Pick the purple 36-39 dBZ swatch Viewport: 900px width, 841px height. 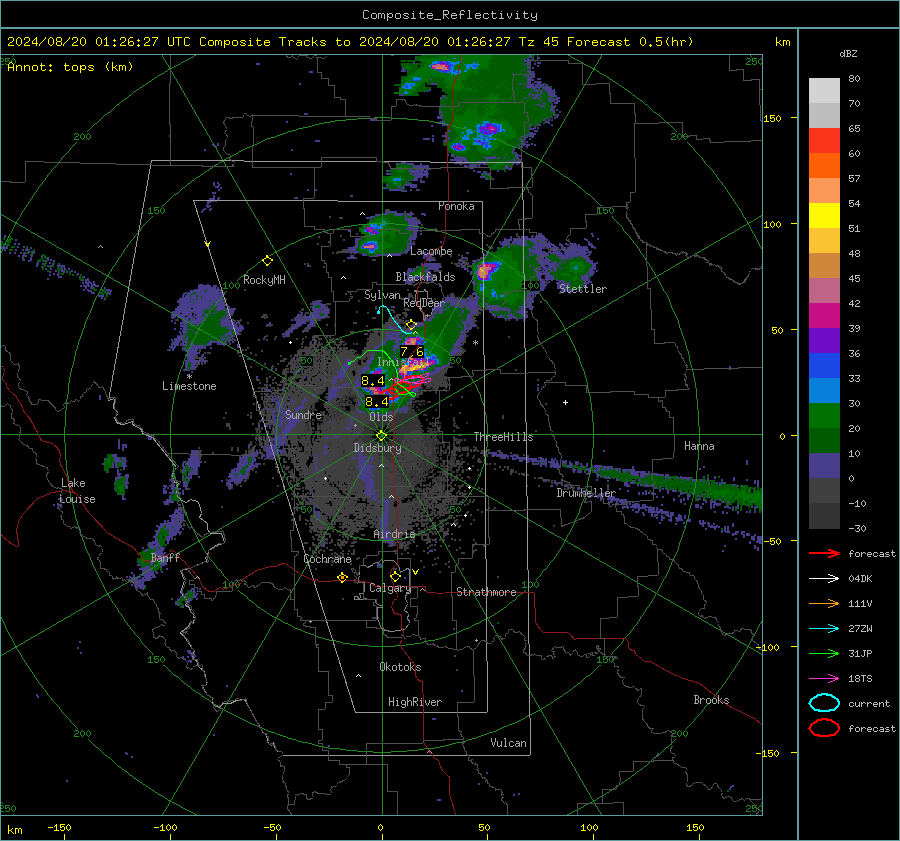click(x=824, y=340)
